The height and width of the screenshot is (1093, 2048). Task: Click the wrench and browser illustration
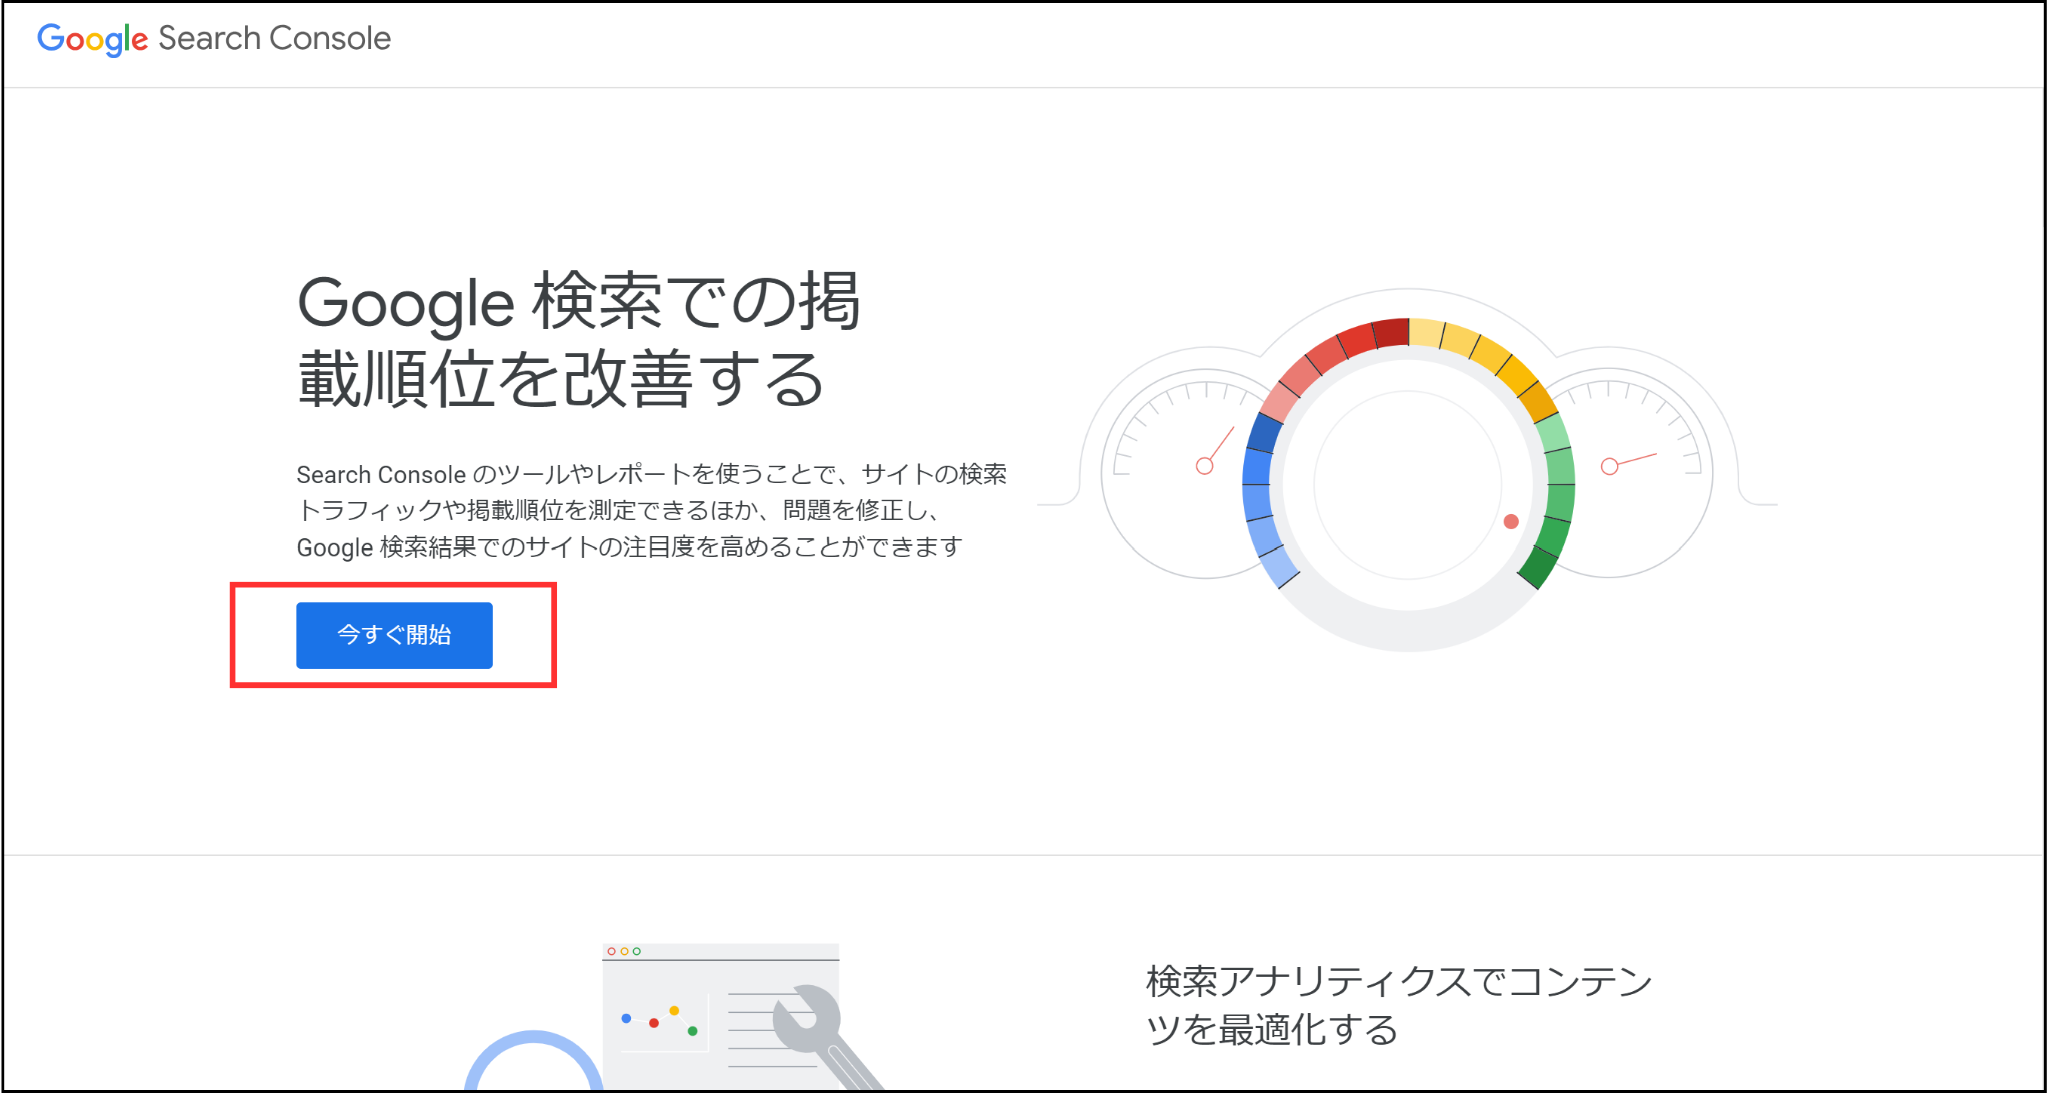point(675,1017)
